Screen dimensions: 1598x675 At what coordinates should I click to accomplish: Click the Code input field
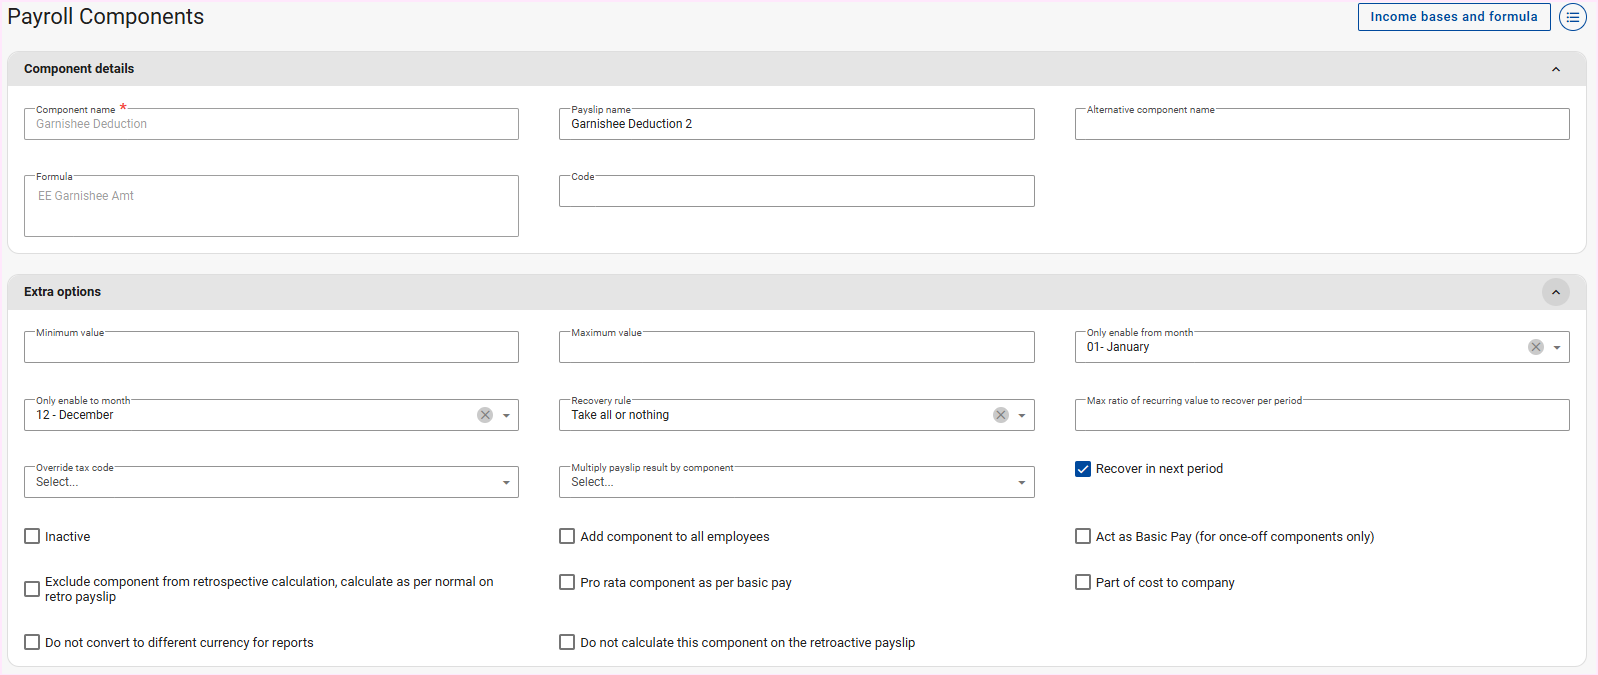tap(796, 192)
